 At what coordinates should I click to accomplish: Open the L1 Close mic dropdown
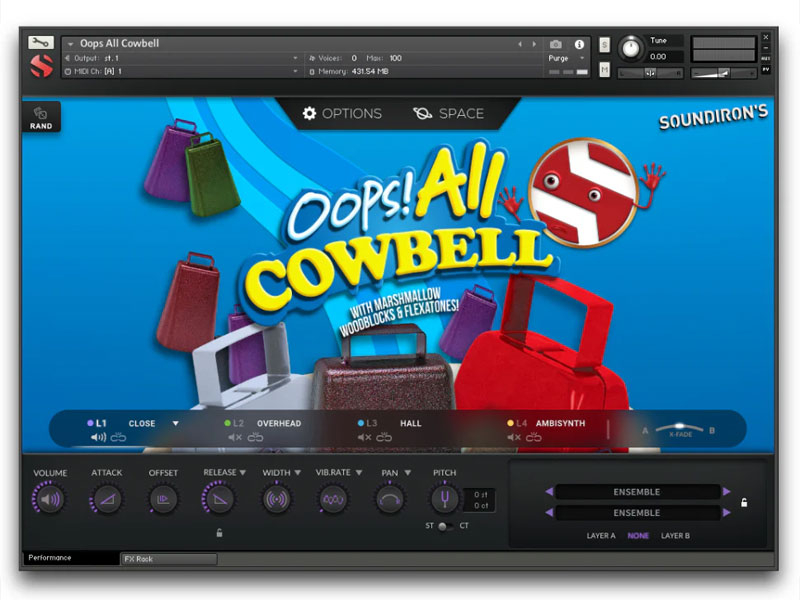(175, 423)
